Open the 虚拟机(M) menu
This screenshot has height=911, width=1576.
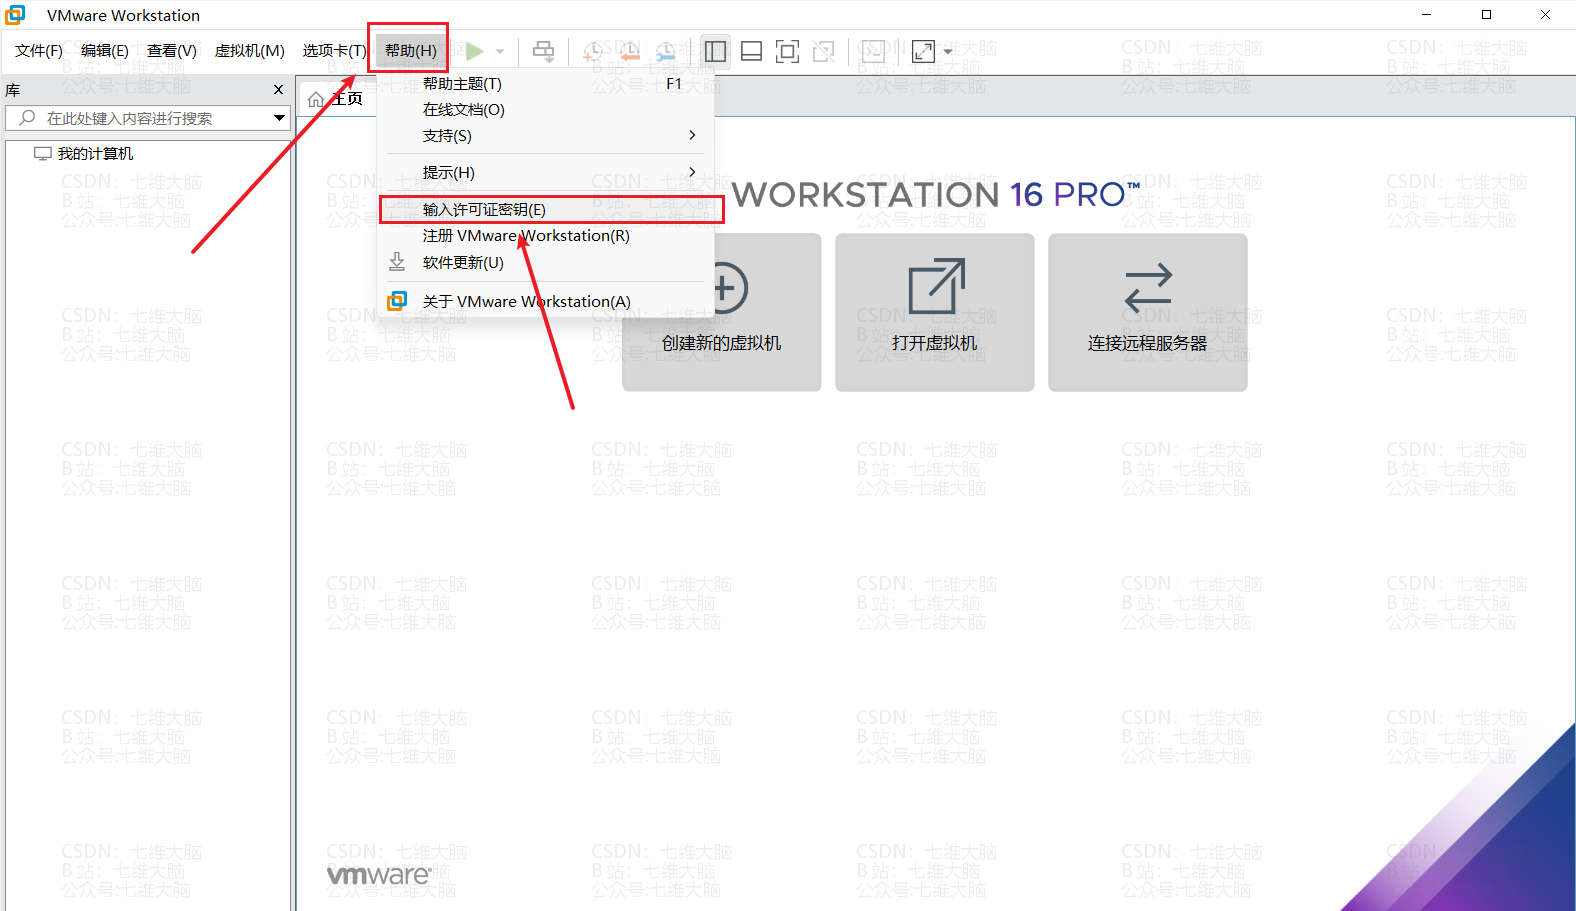[x=250, y=51]
